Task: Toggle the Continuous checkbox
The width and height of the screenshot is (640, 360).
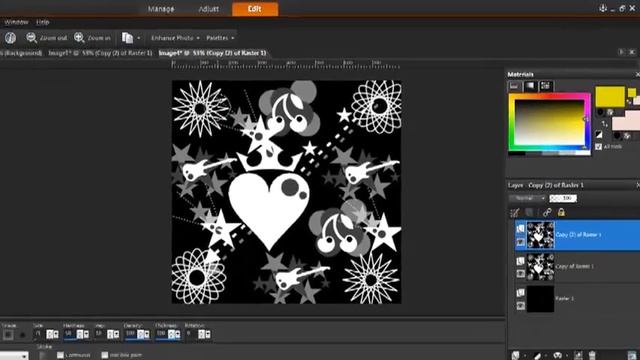Action: click(60, 355)
